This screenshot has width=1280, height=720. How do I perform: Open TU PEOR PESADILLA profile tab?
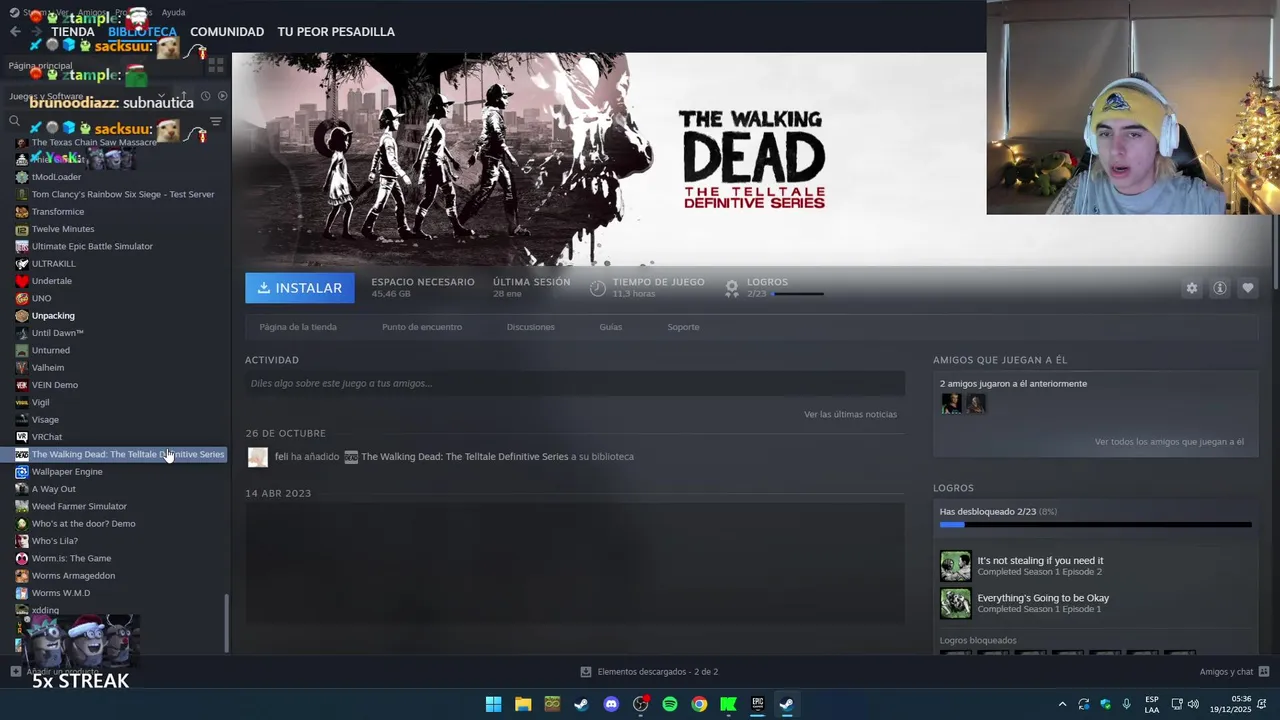pyautogui.click(x=336, y=32)
